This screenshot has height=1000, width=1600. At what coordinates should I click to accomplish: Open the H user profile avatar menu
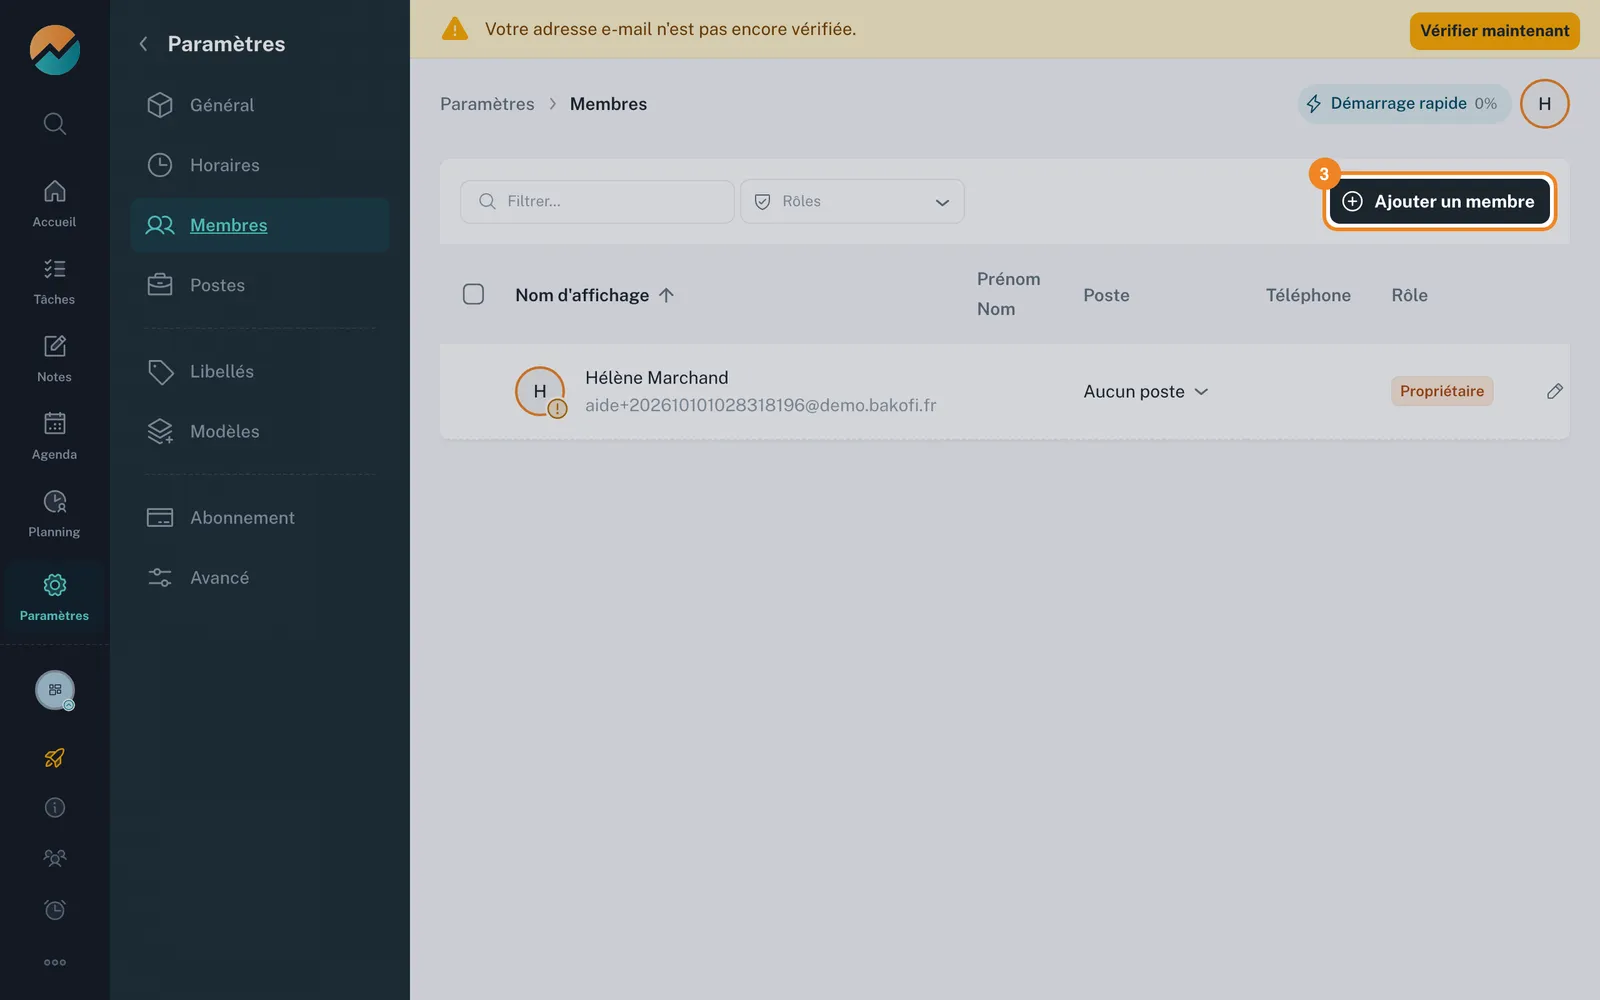(x=1545, y=104)
